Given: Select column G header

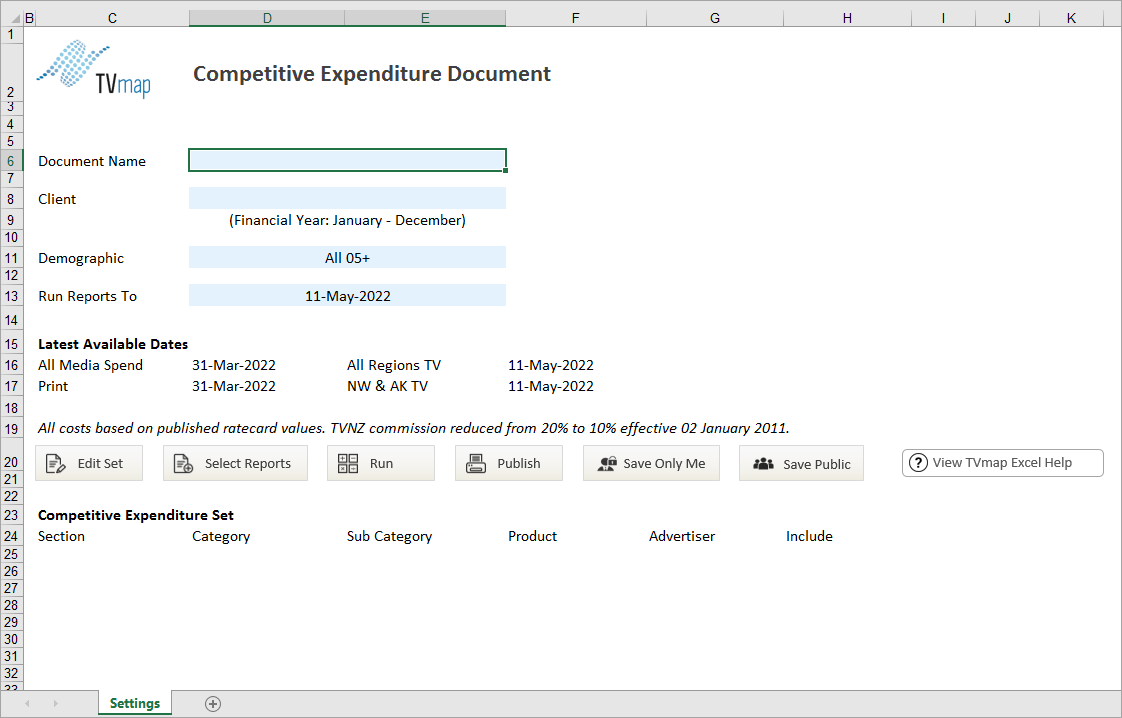Looking at the screenshot, I should pyautogui.click(x=715, y=18).
